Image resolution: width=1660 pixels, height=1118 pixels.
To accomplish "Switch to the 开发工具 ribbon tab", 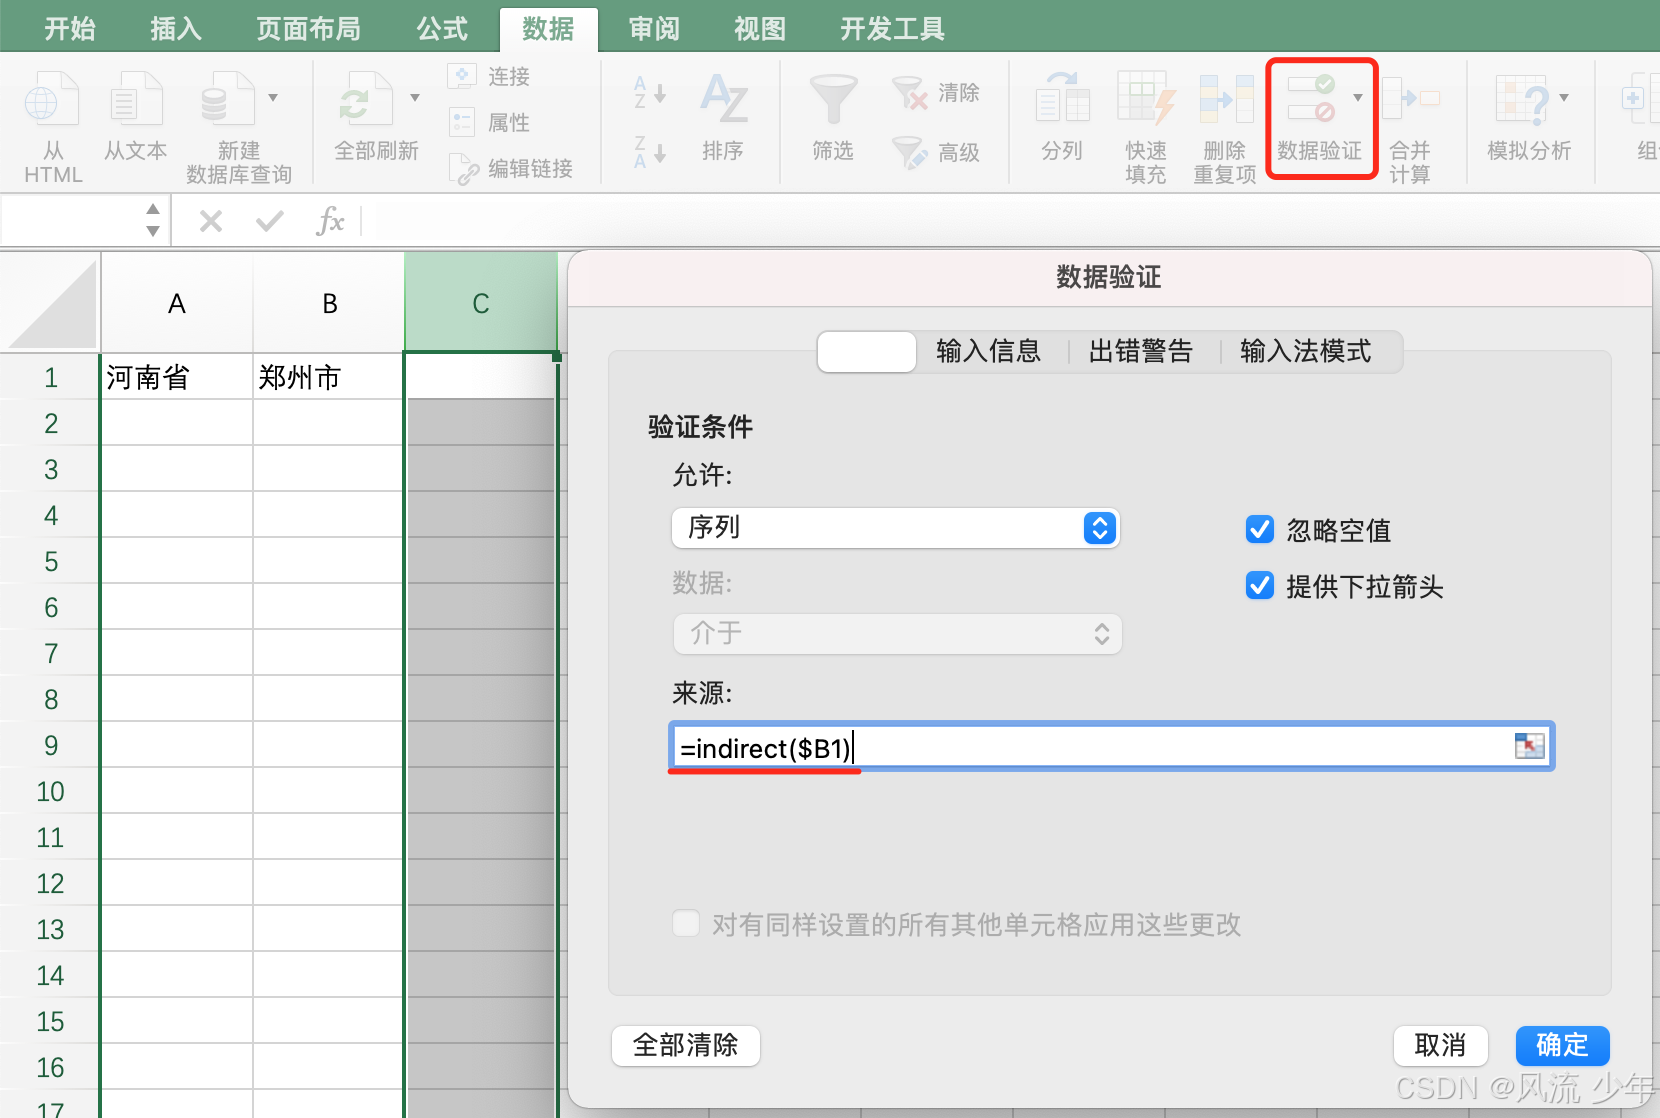I will point(892,29).
